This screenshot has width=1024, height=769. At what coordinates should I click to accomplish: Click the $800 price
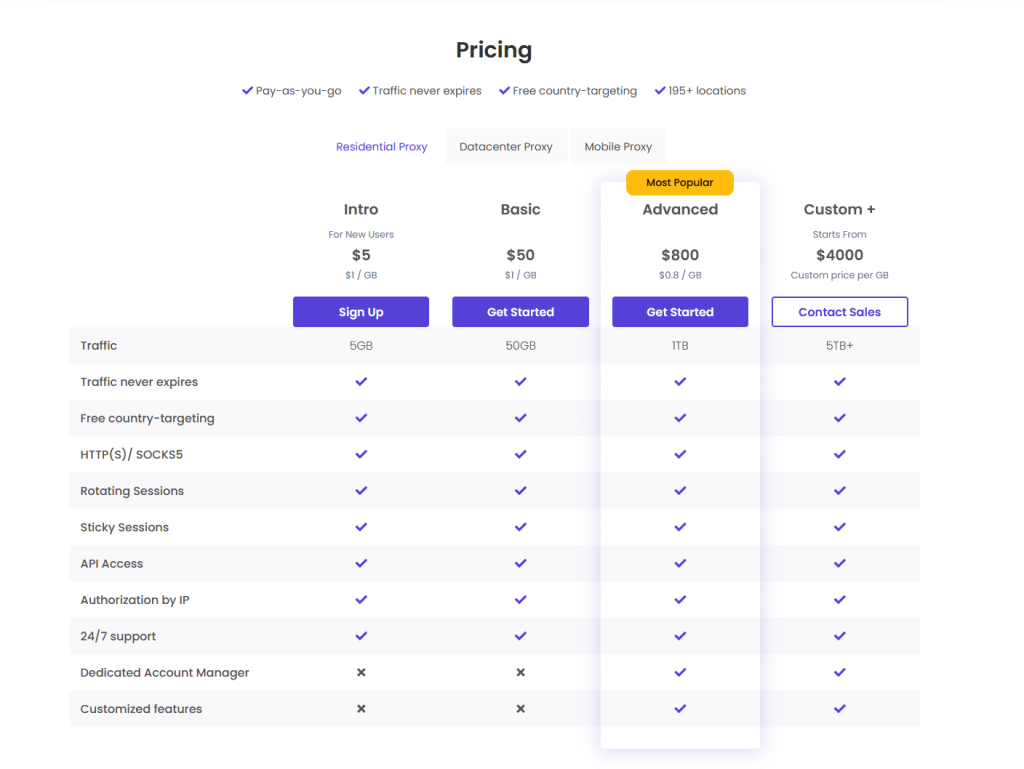pos(680,255)
